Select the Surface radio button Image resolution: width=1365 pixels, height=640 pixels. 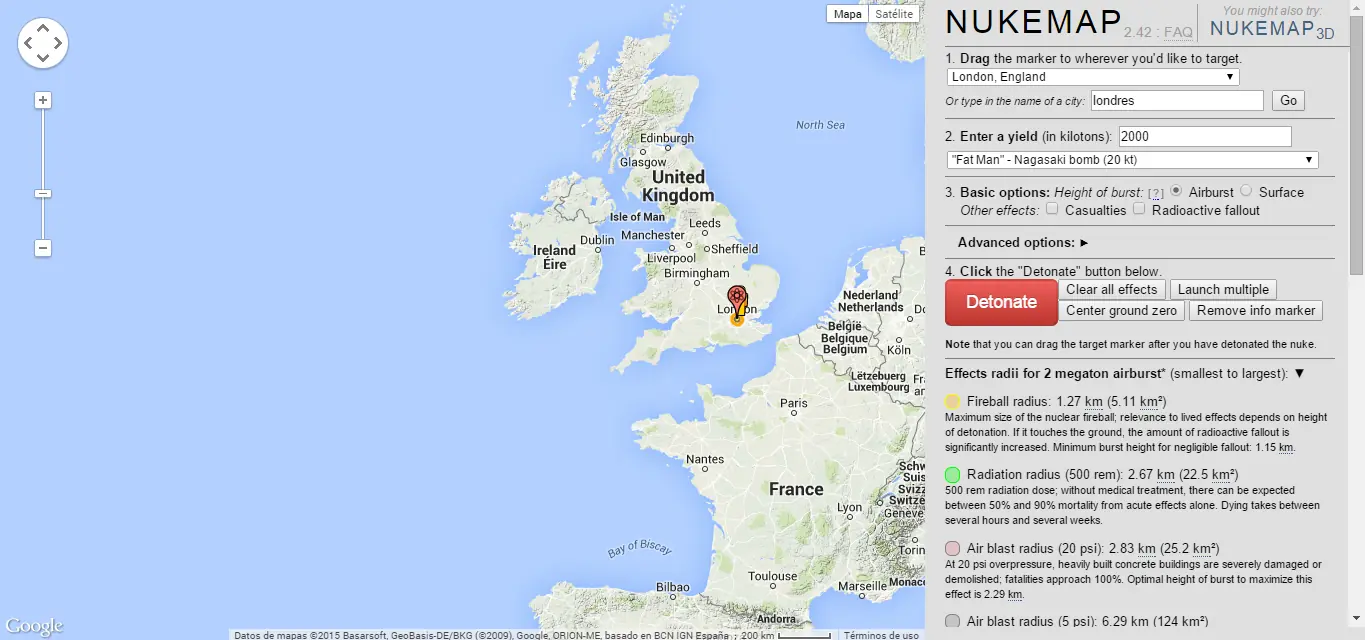pyautogui.click(x=1246, y=191)
